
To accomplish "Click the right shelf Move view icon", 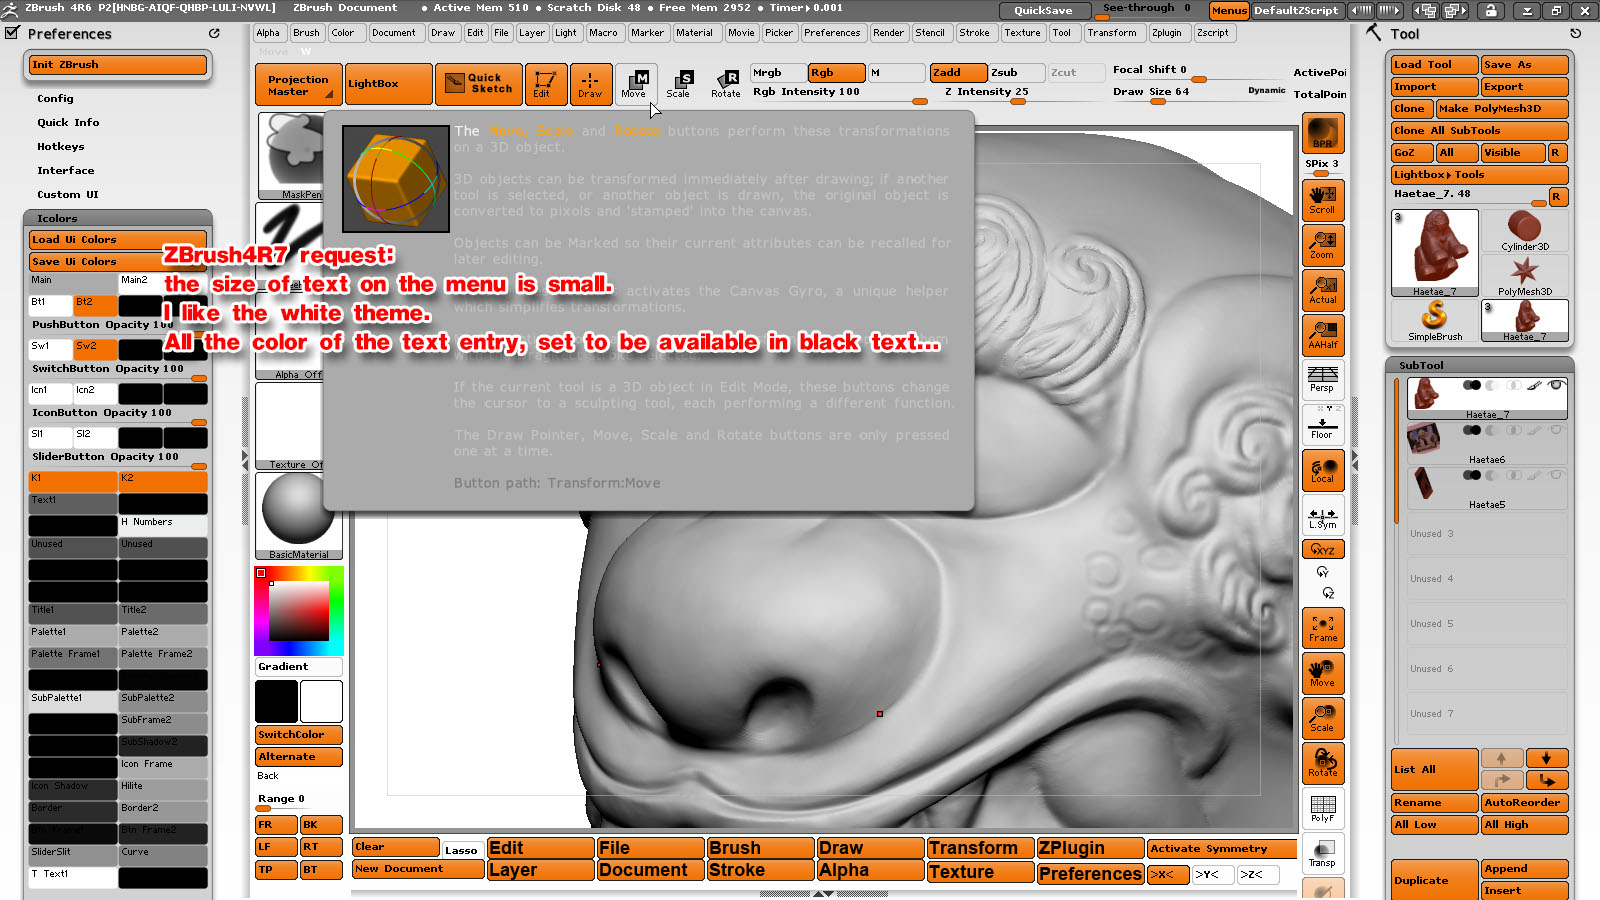I will 1323,673.
